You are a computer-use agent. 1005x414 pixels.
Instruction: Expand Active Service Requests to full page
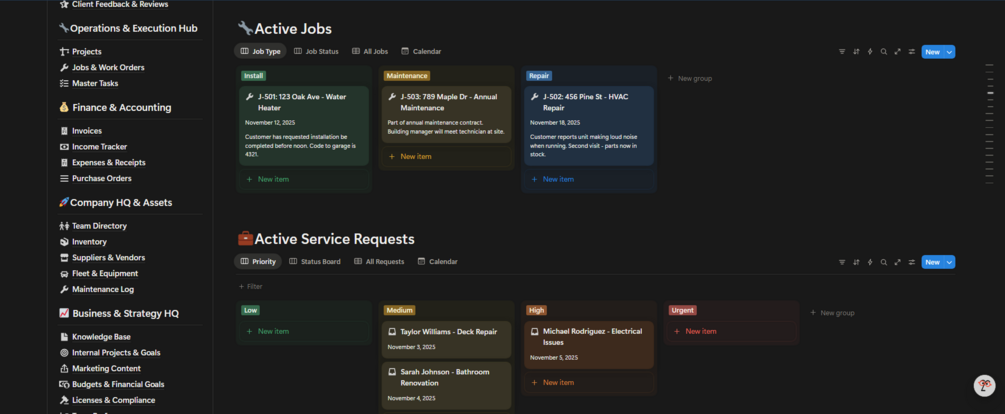pyautogui.click(x=897, y=262)
